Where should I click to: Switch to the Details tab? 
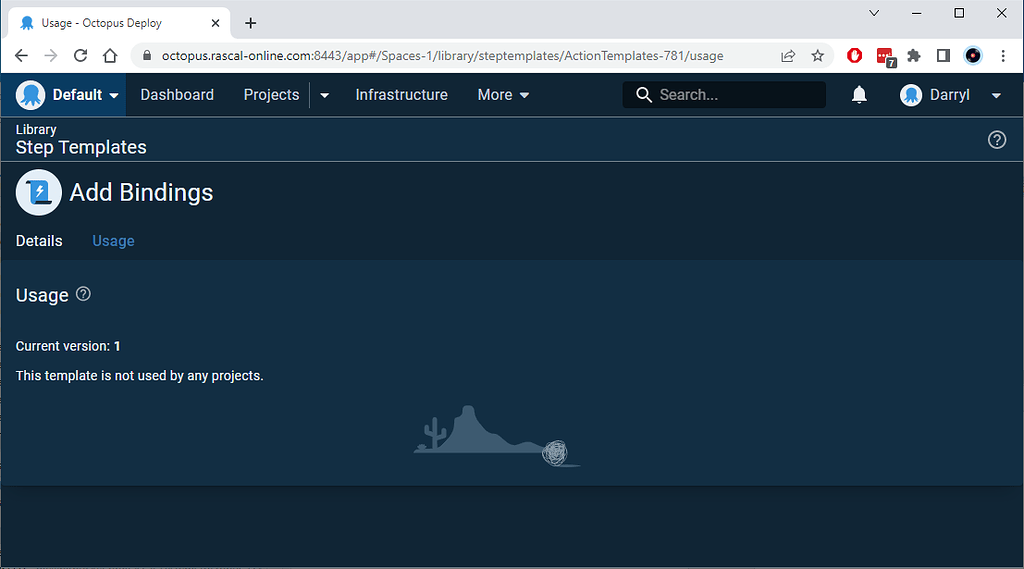(39, 241)
